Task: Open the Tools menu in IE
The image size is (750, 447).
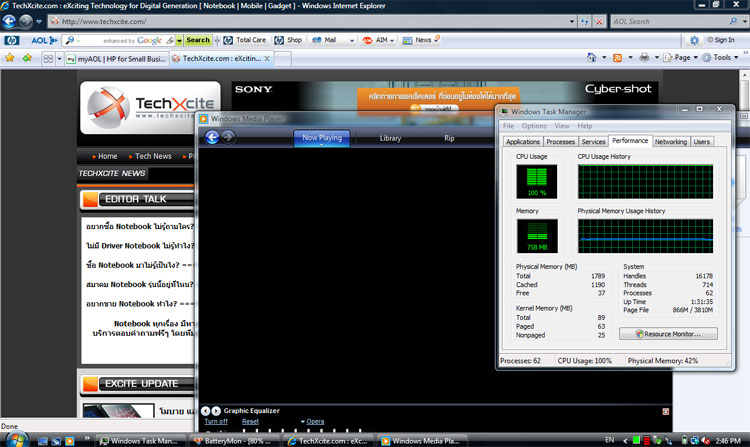Action: (x=720, y=57)
